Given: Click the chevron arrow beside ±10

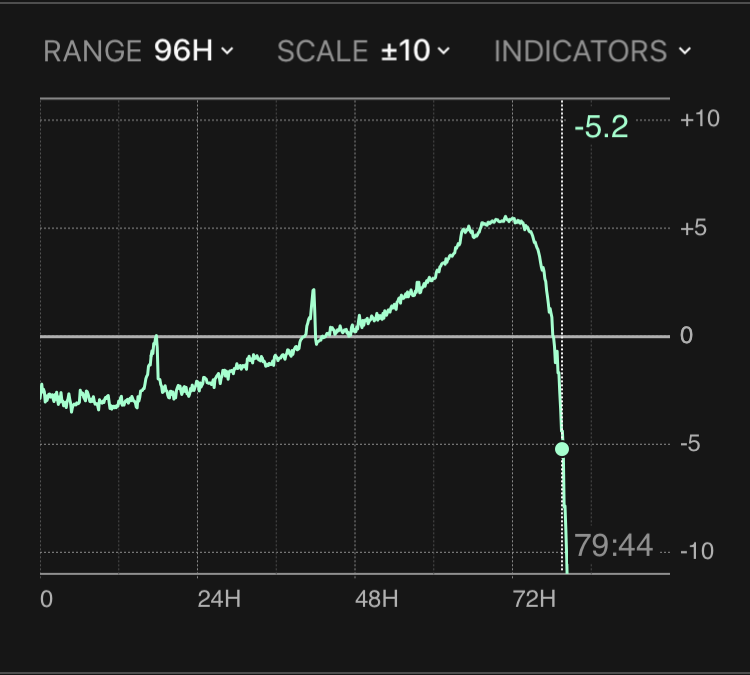Looking at the screenshot, I should click(443, 51).
